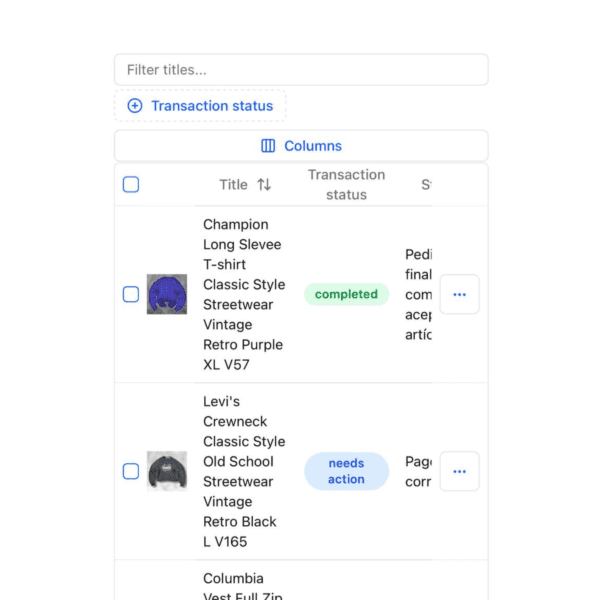Click the Levi's Crewneck Classic Style title
The image size is (600, 600).
243,472
